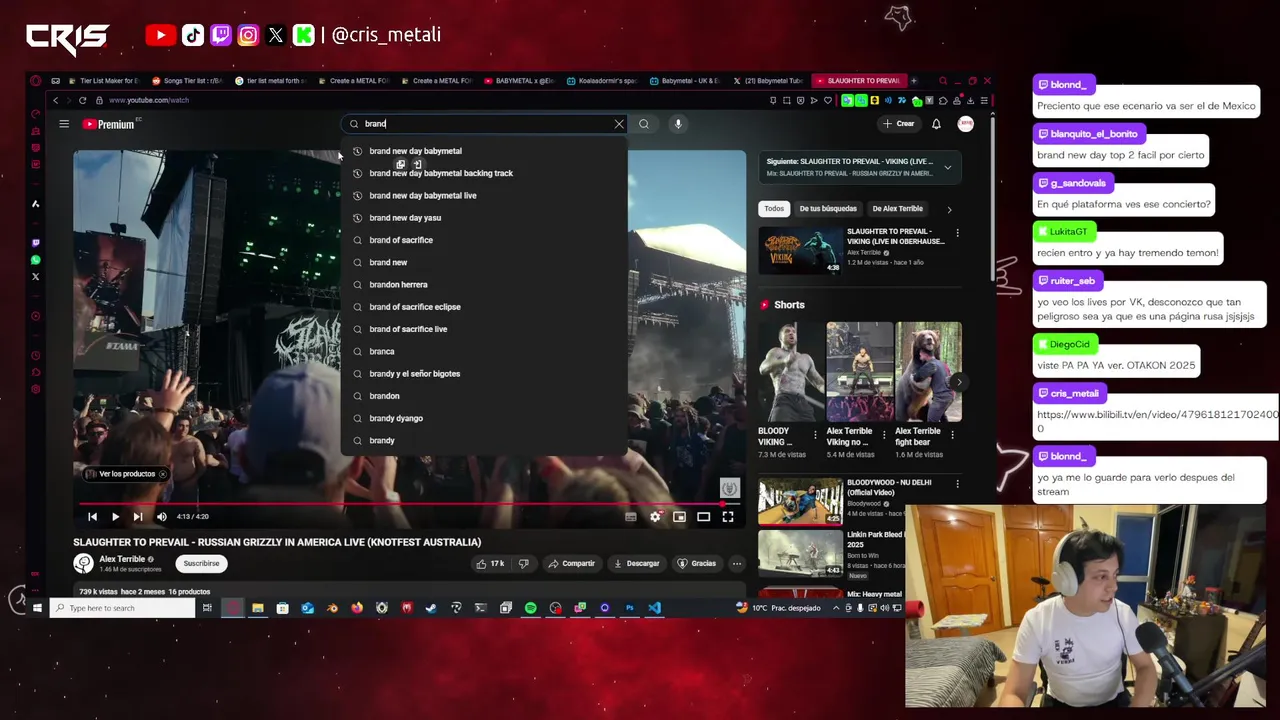Choose the 'brandy dyango' suggestion
Screen dimensions: 1280x720
[484, 418]
